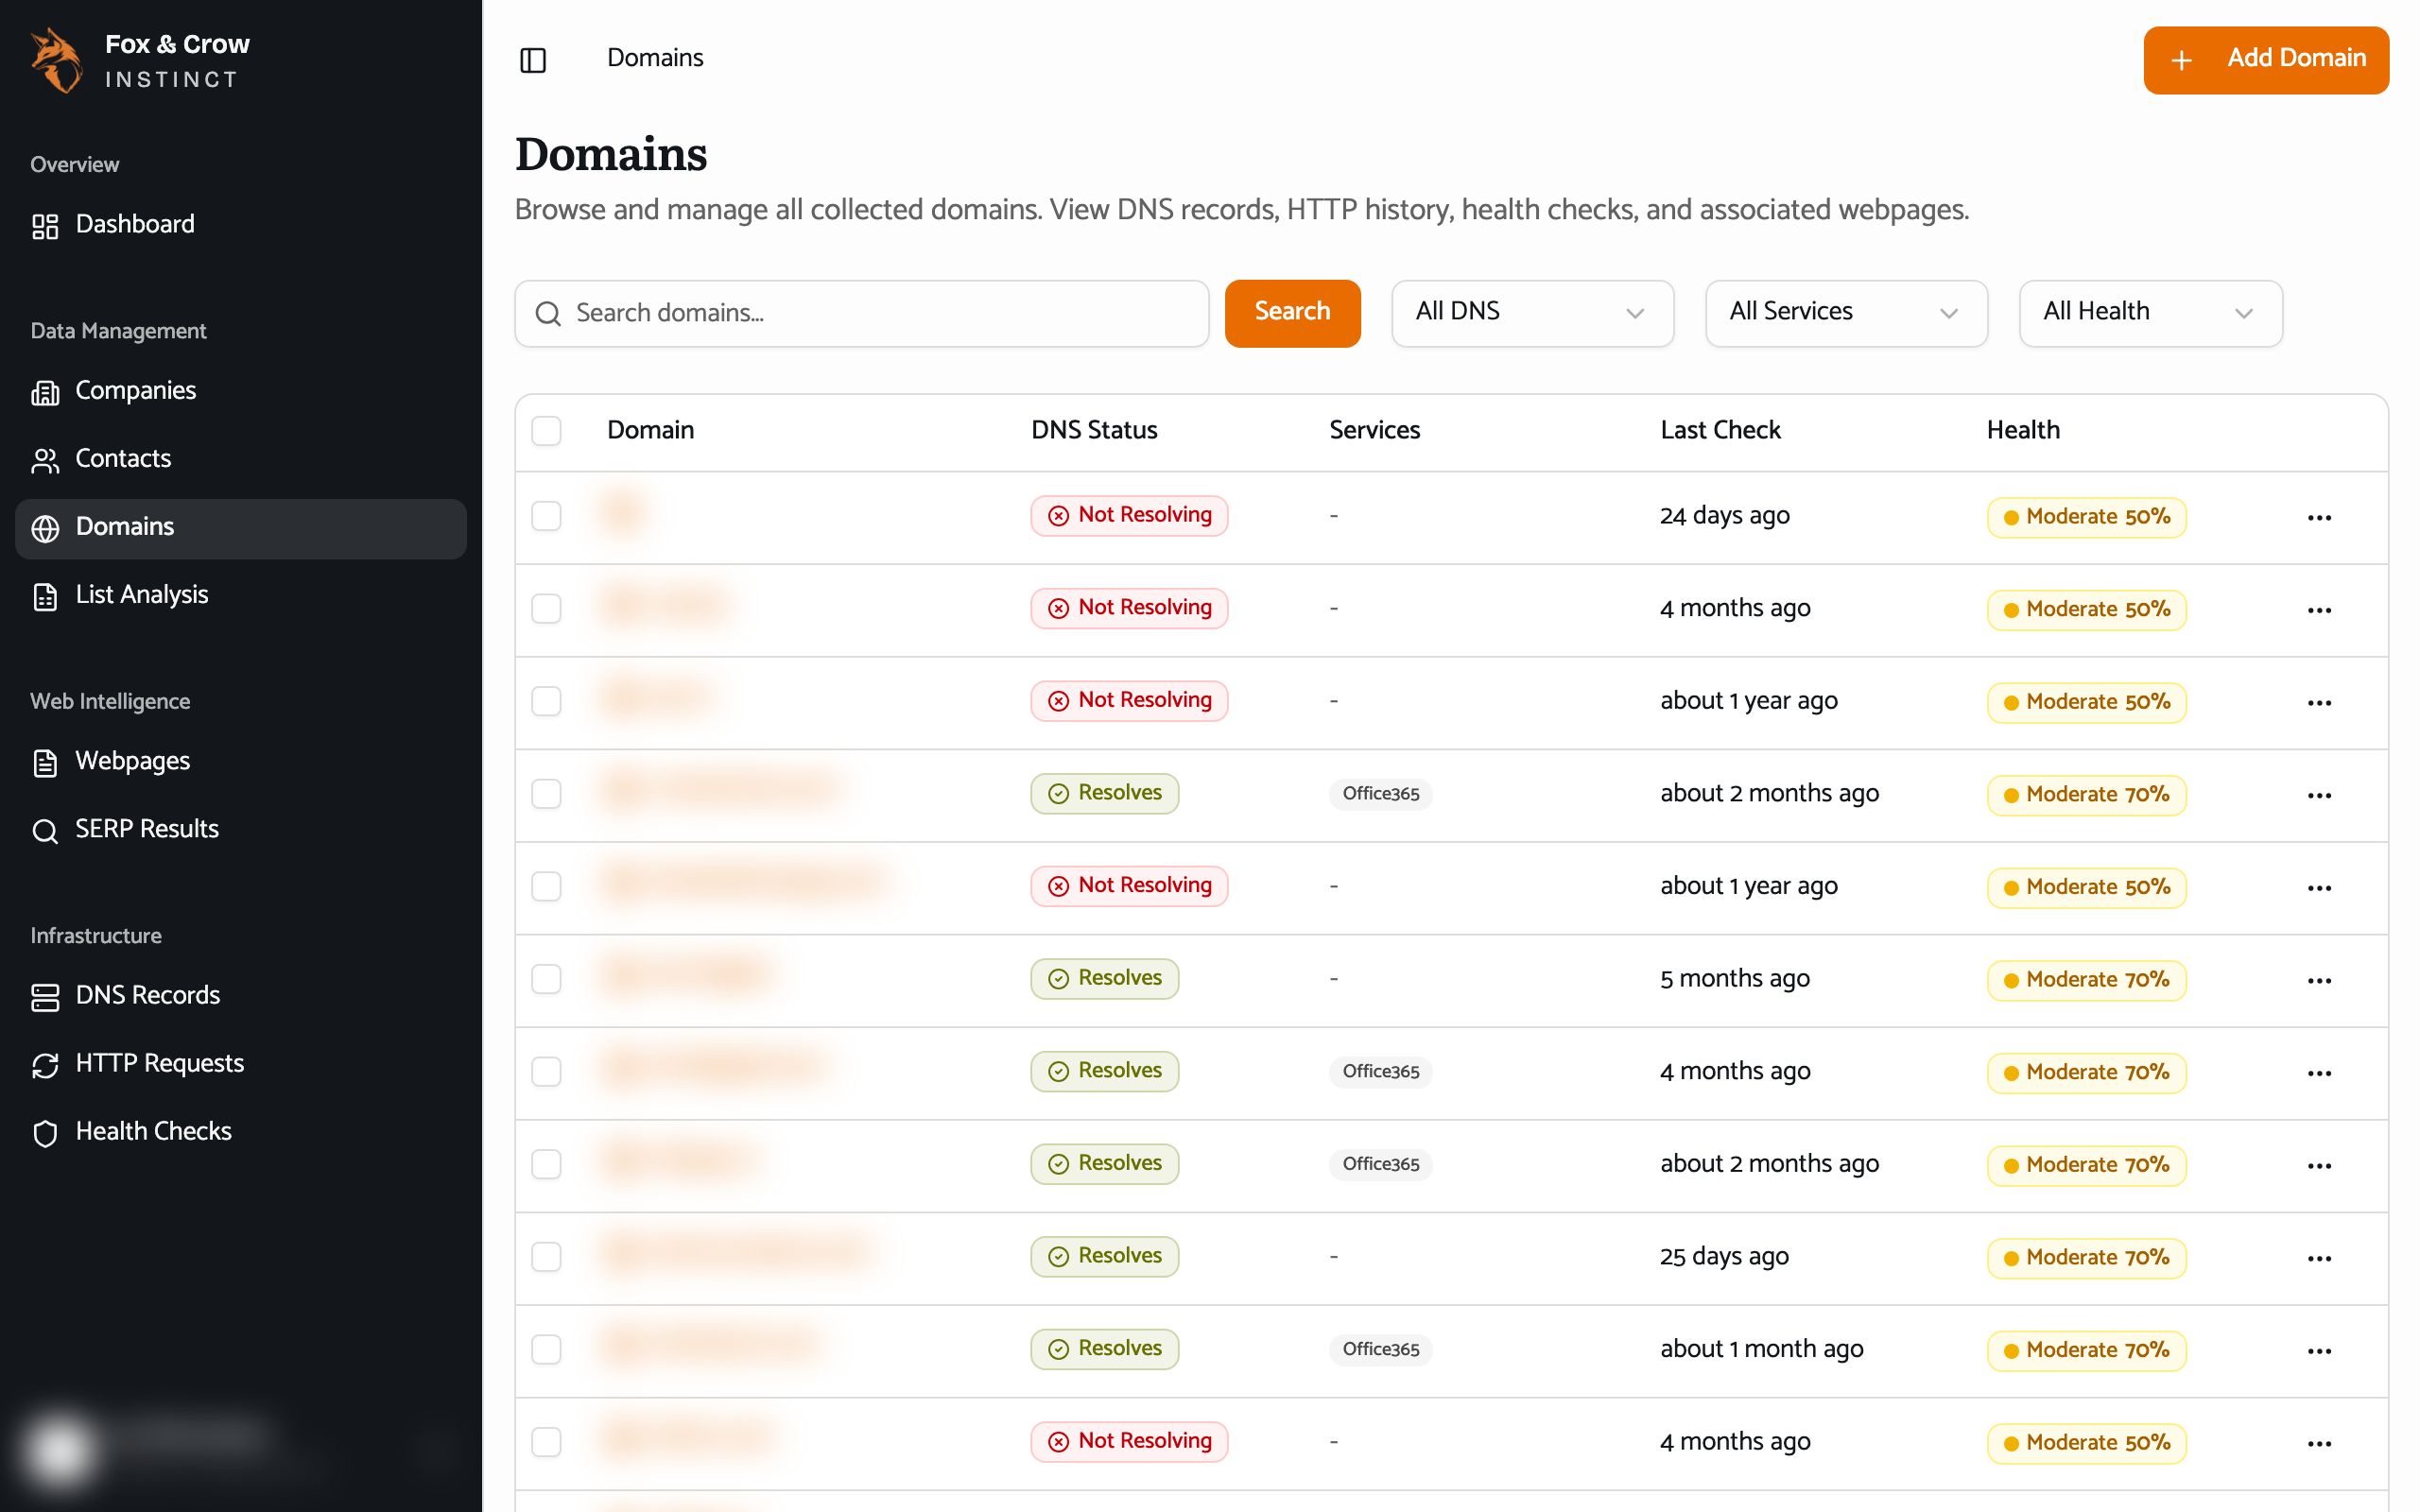Screen dimensions: 2420x1512
Task: Click the HTTP Requests refresh icon
Action: (45, 1064)
